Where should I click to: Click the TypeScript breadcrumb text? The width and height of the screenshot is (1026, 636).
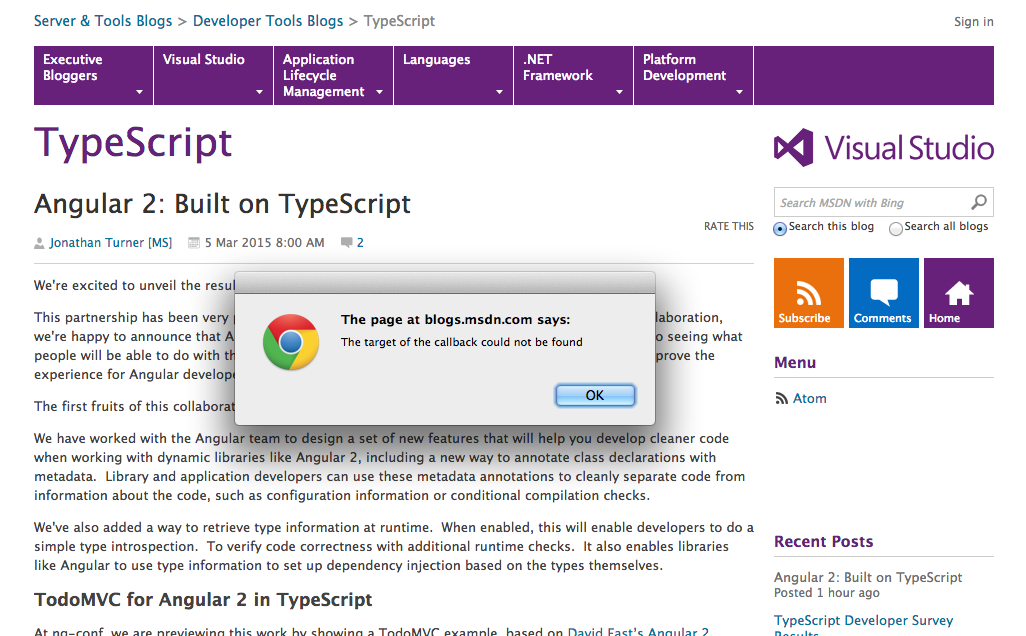pos(399,21)
